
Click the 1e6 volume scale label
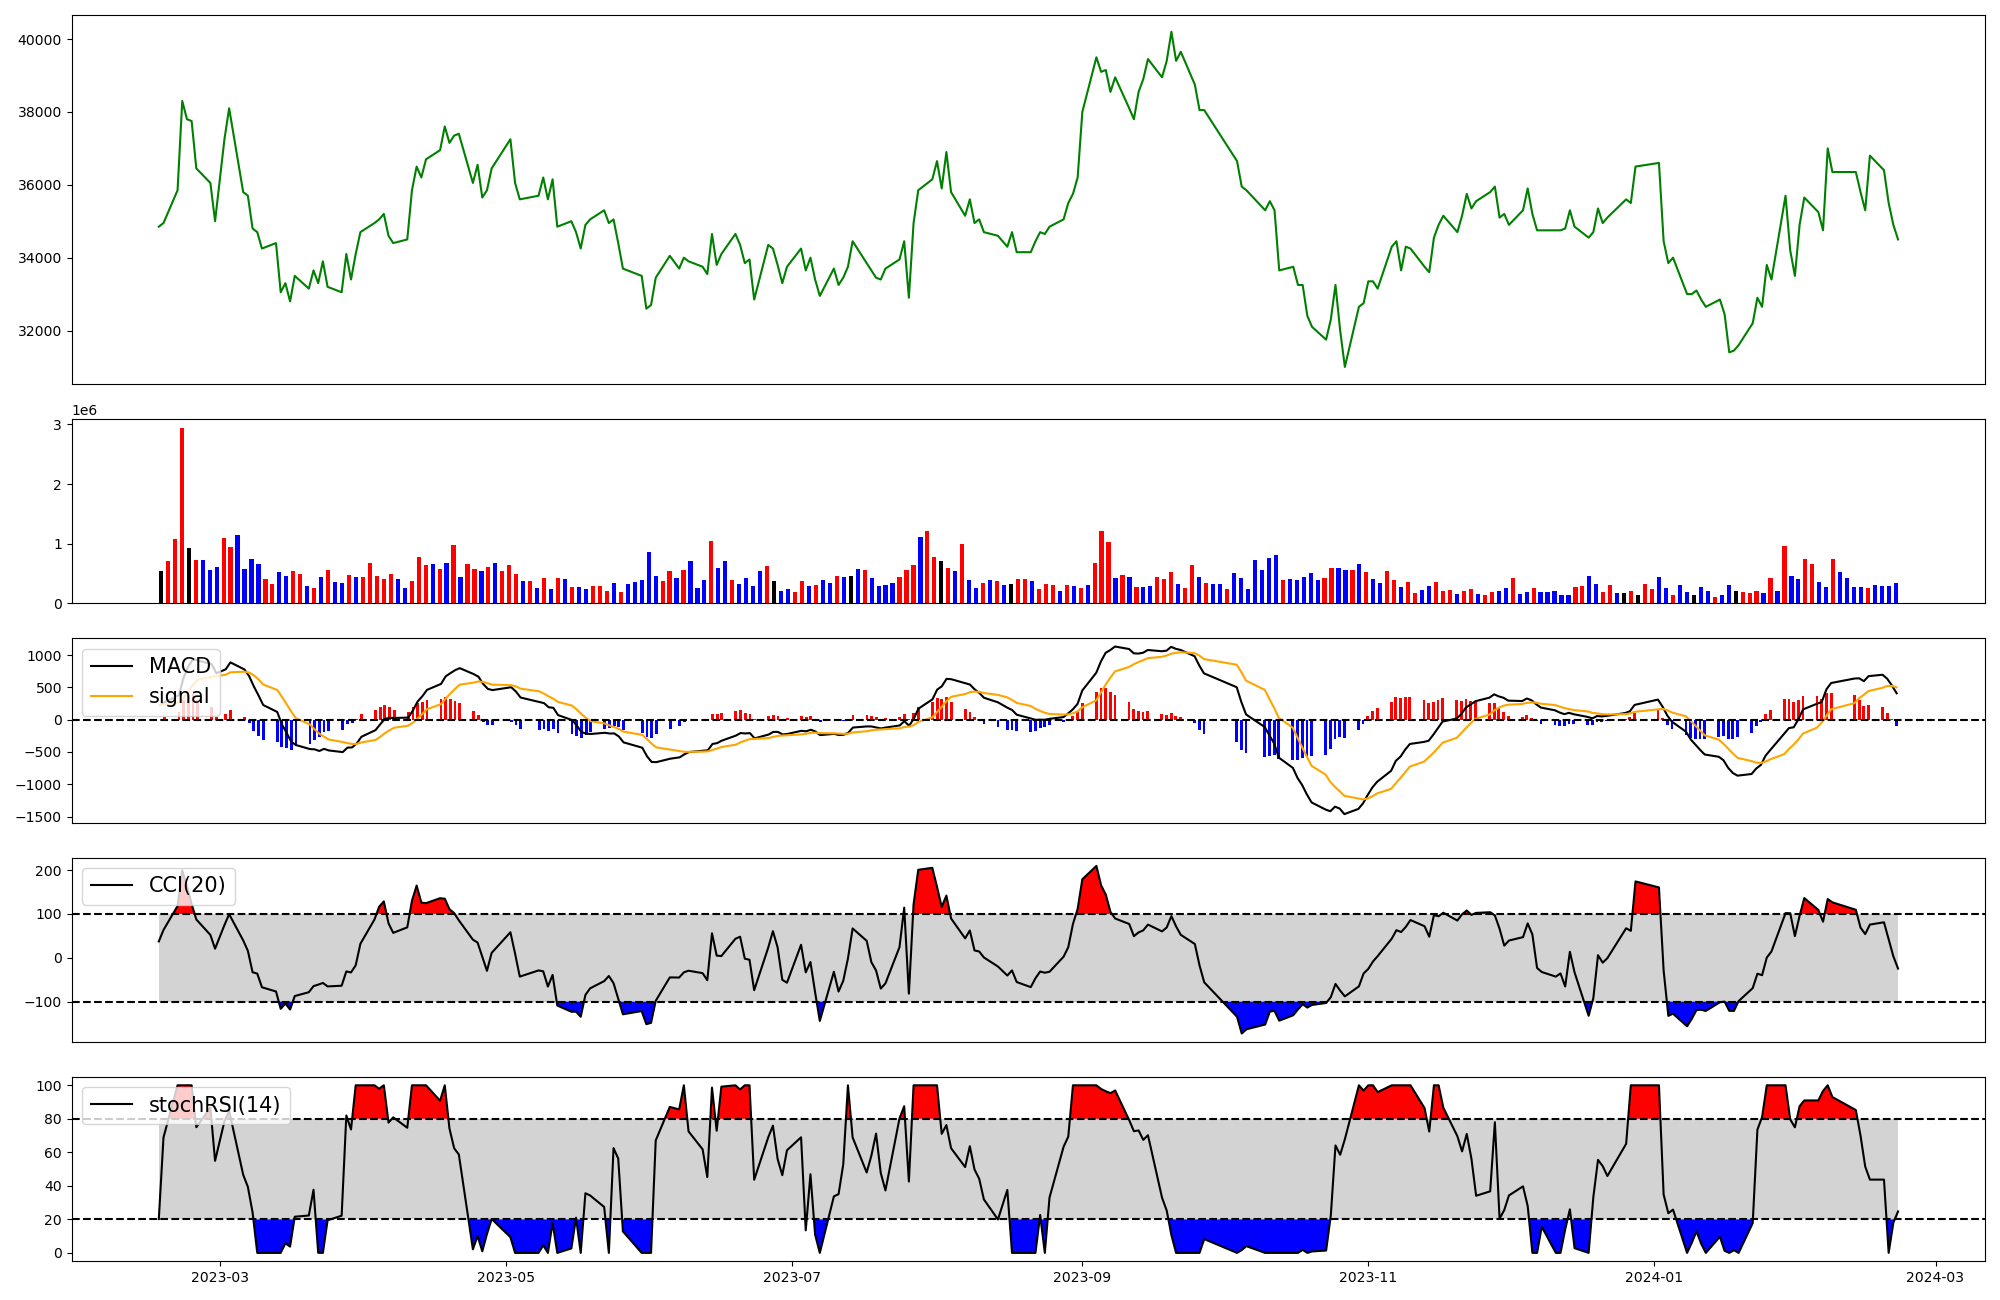click(85, 411)
